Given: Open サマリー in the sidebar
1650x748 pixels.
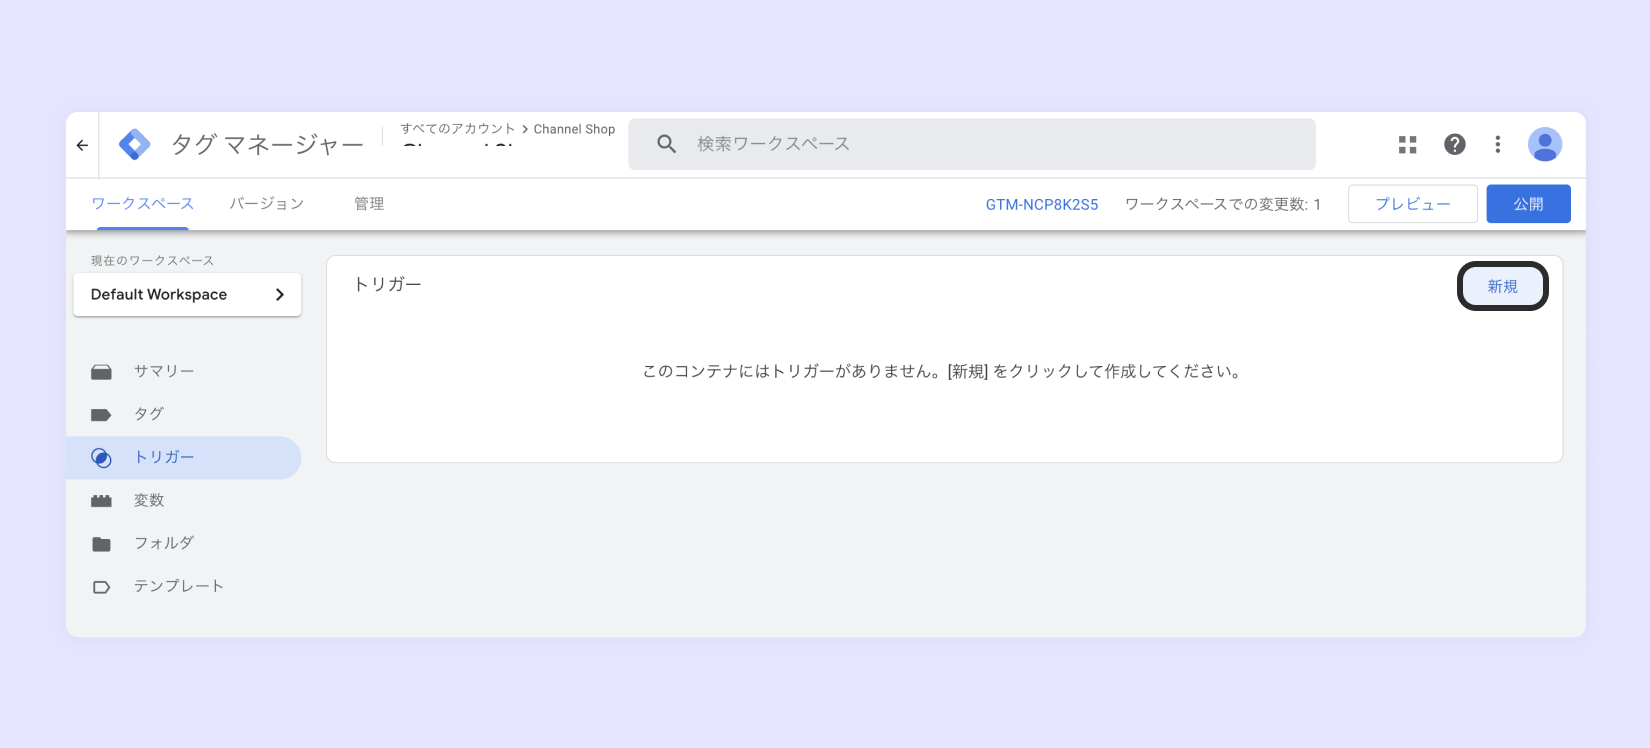Looking at the screenshot, I should point(183,372).
